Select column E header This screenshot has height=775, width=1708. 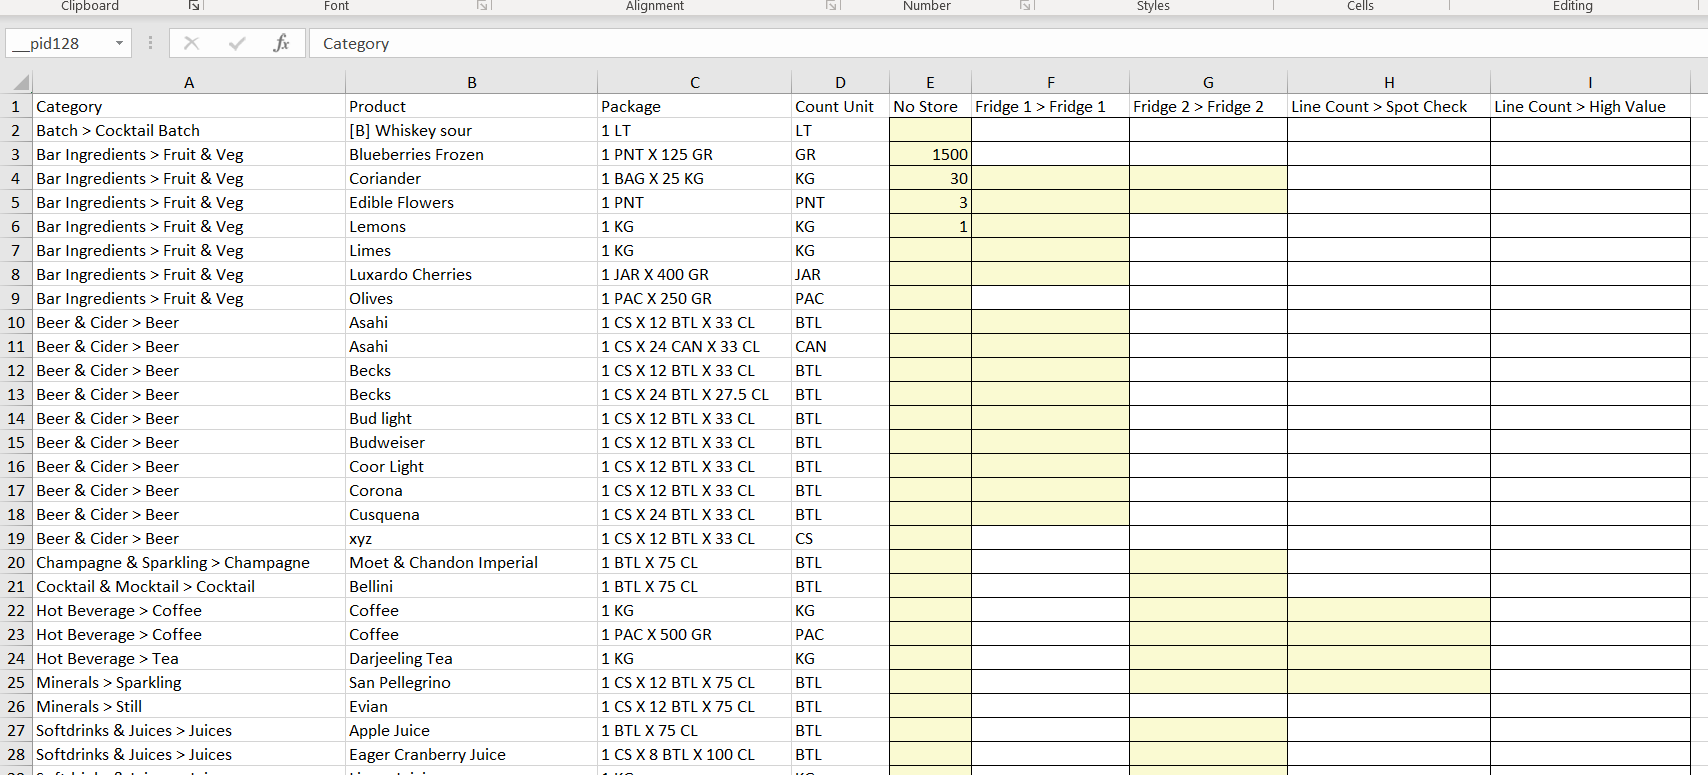coord(930,82)
